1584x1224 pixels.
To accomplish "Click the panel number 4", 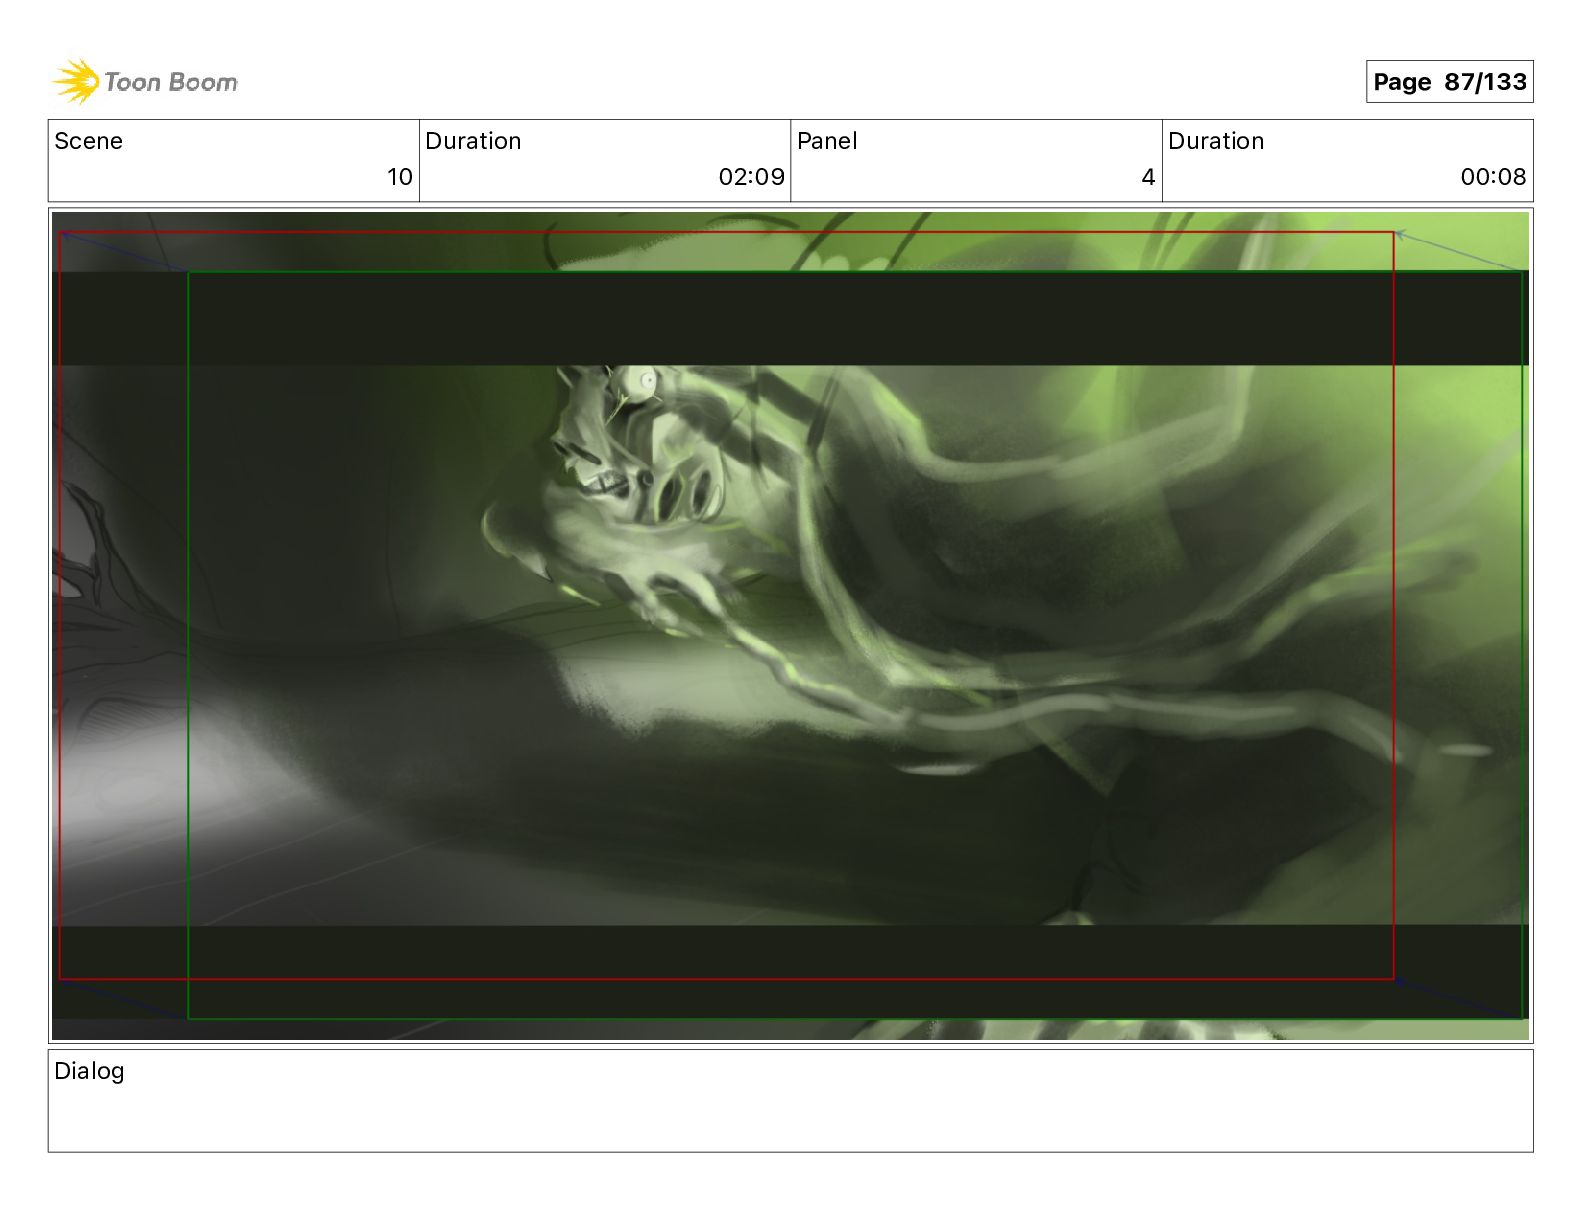I will 1148,177.
